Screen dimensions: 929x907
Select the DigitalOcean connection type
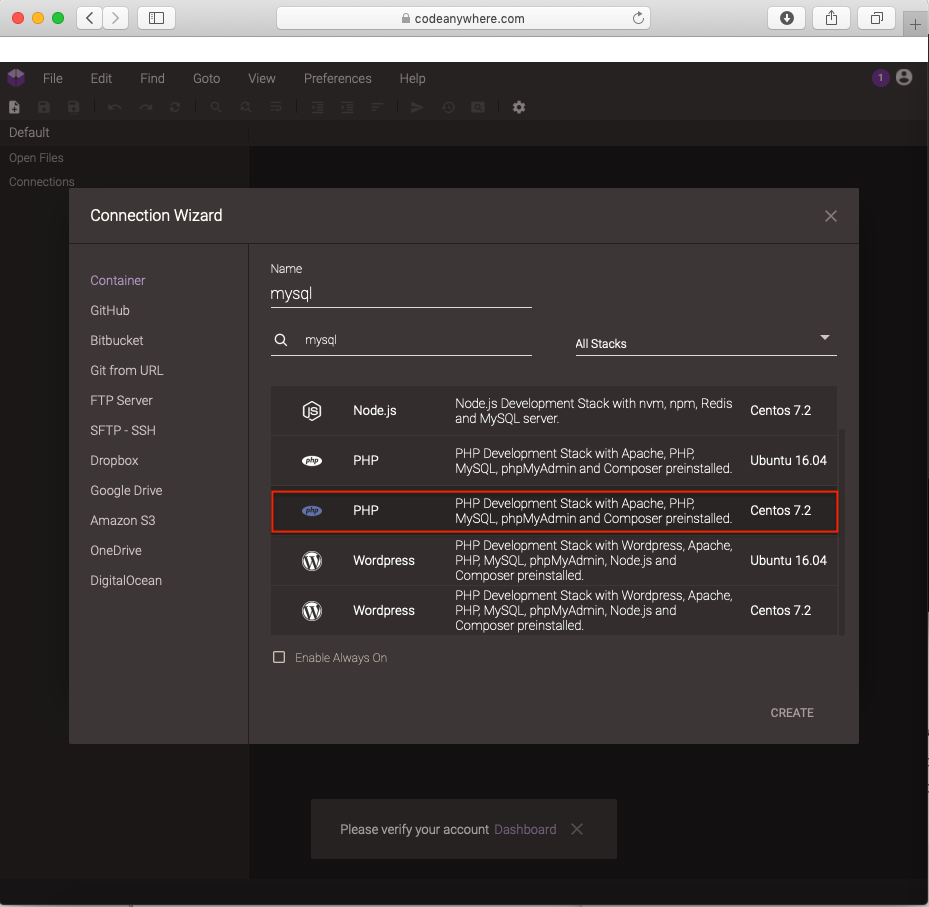coord(126,581)
